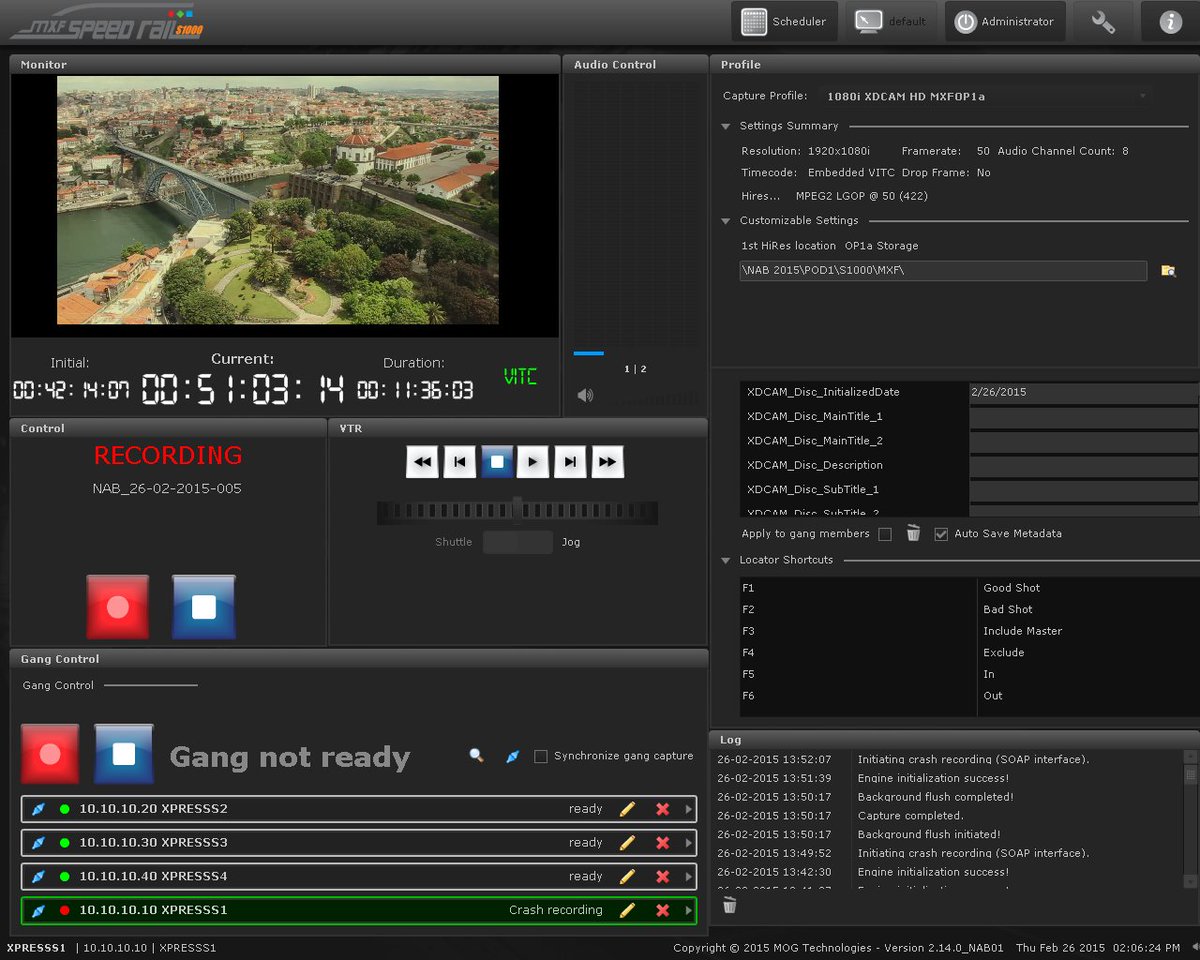Edit the XPRESSS2 gang member
Screen dimensions: 1200x960
pyautogui.click(x=627, y=809)
